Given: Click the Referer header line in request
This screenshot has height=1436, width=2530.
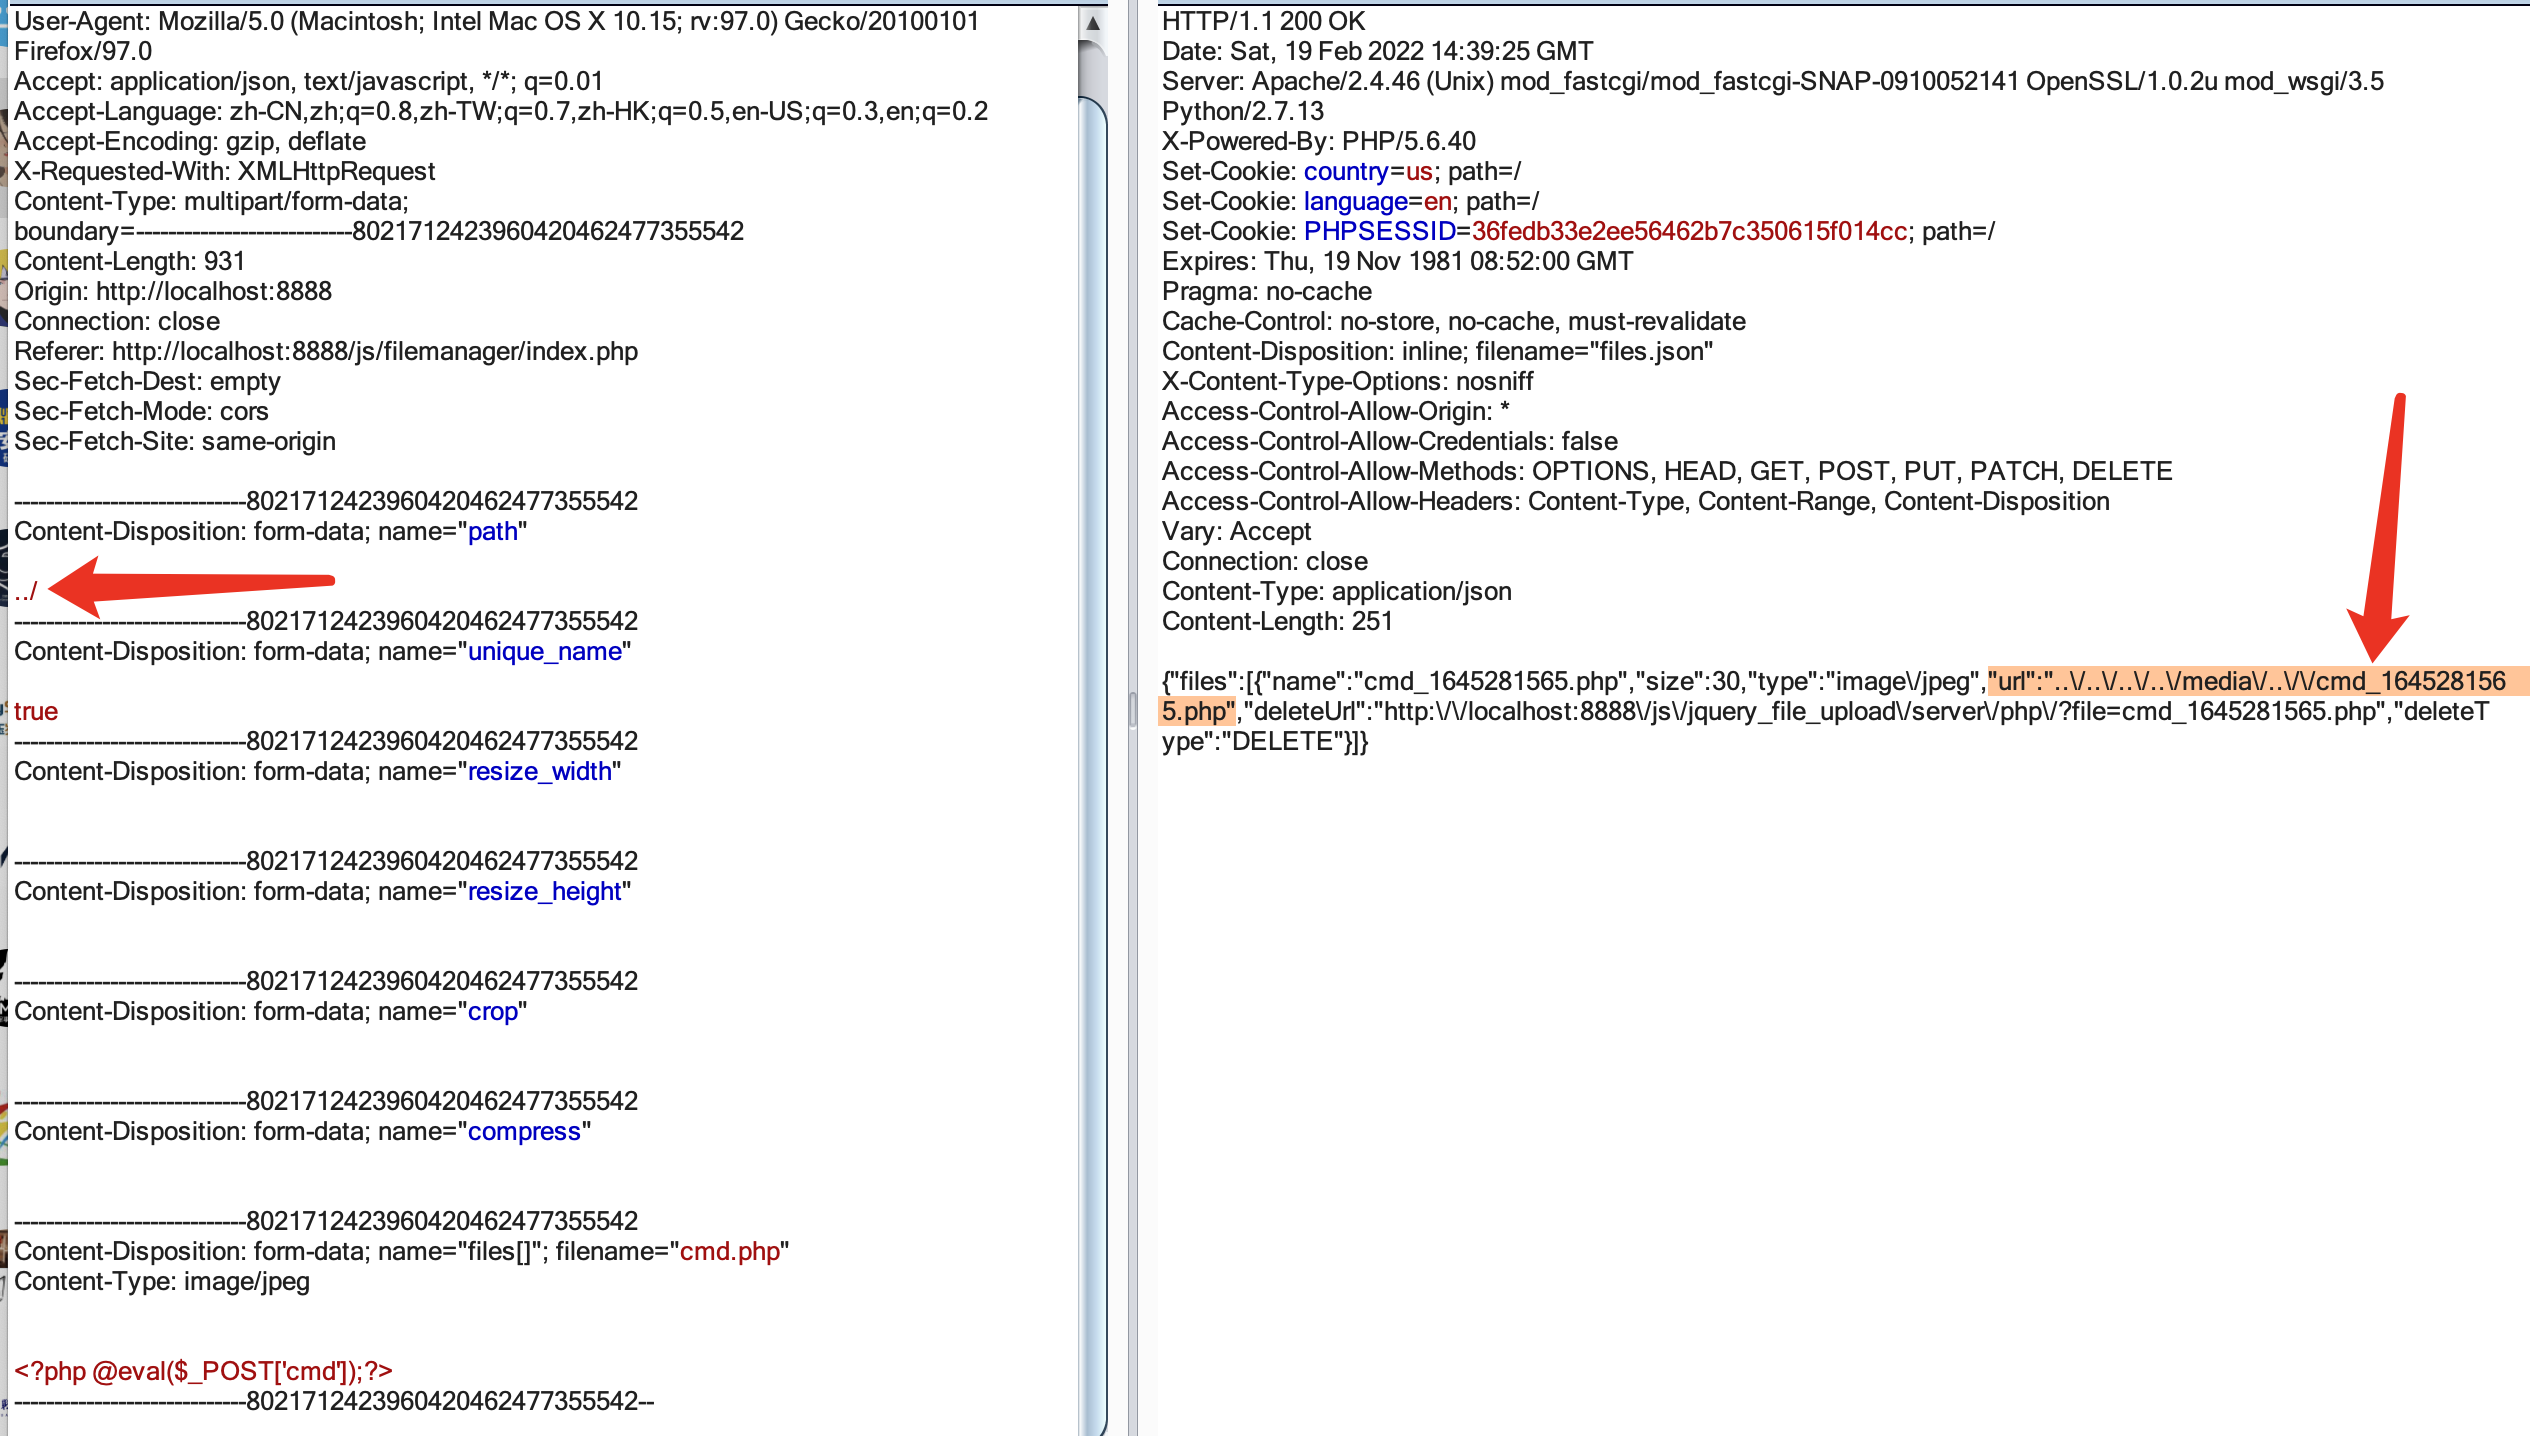Looking at the screenshot, I should [x=326, y=351].
